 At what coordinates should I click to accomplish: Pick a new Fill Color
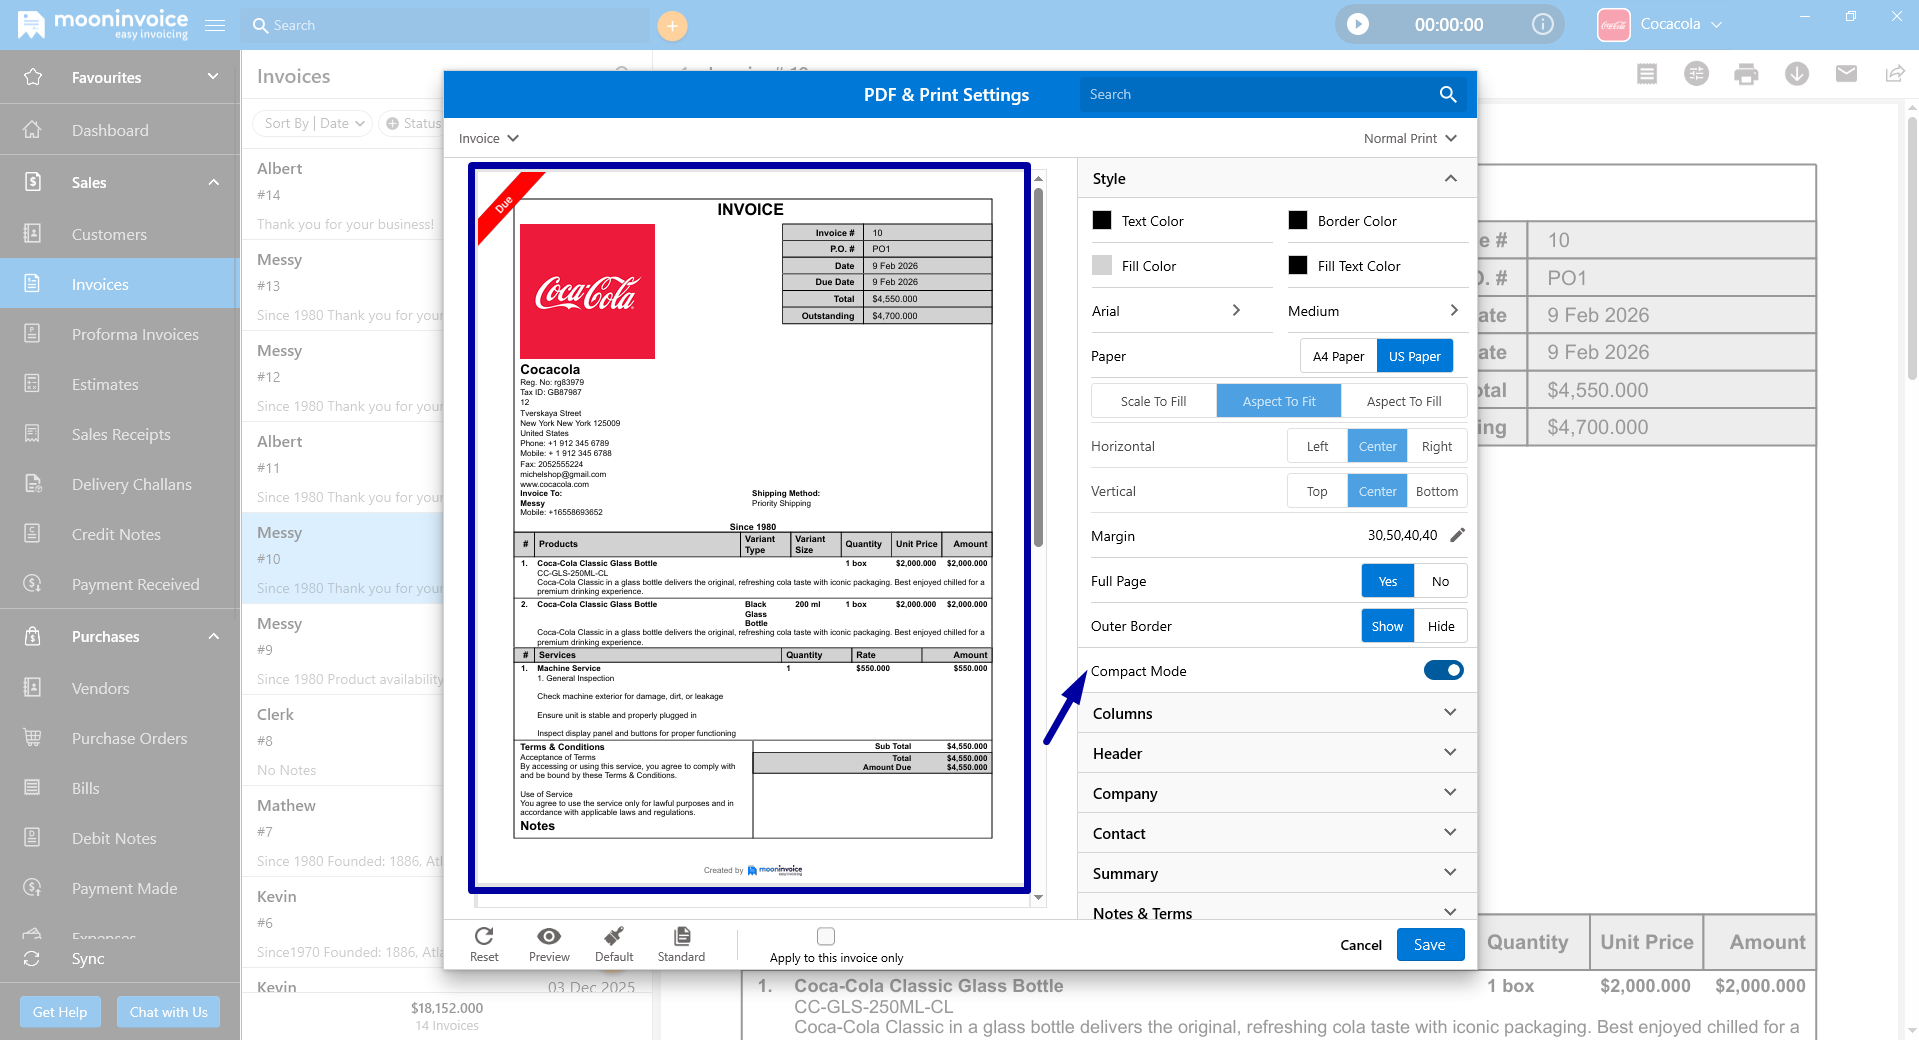point(1100,265)
